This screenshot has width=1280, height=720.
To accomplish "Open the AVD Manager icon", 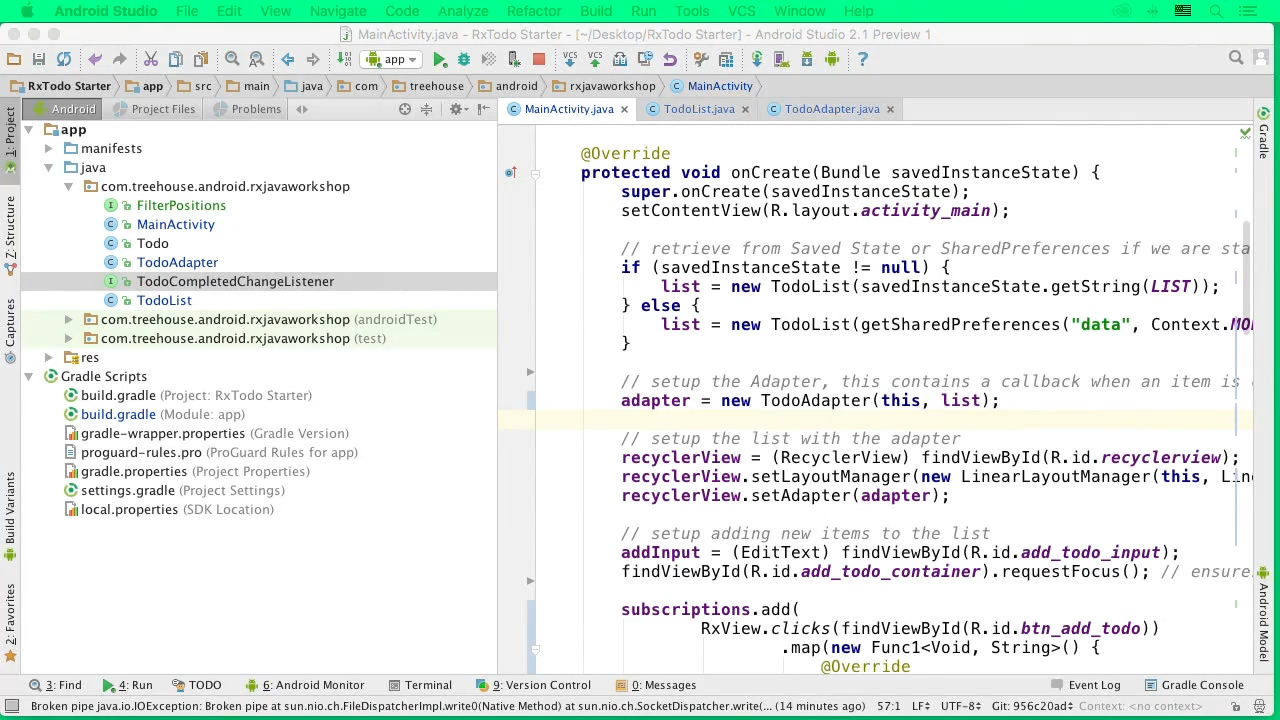I will 782,59.
